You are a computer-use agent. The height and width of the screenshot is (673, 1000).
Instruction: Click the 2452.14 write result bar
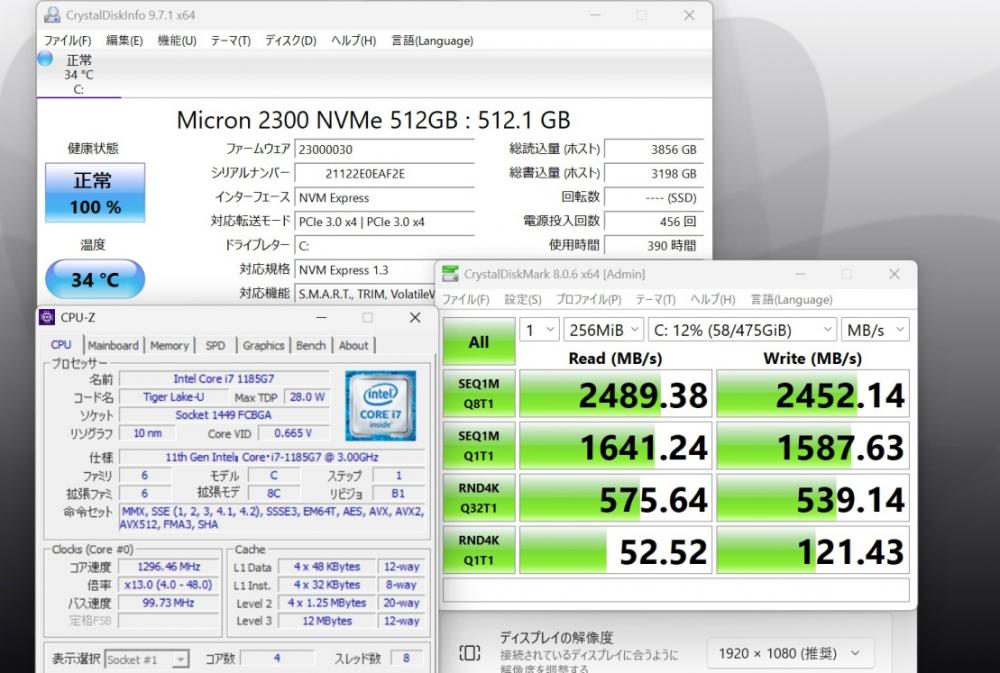pos(812,394)
